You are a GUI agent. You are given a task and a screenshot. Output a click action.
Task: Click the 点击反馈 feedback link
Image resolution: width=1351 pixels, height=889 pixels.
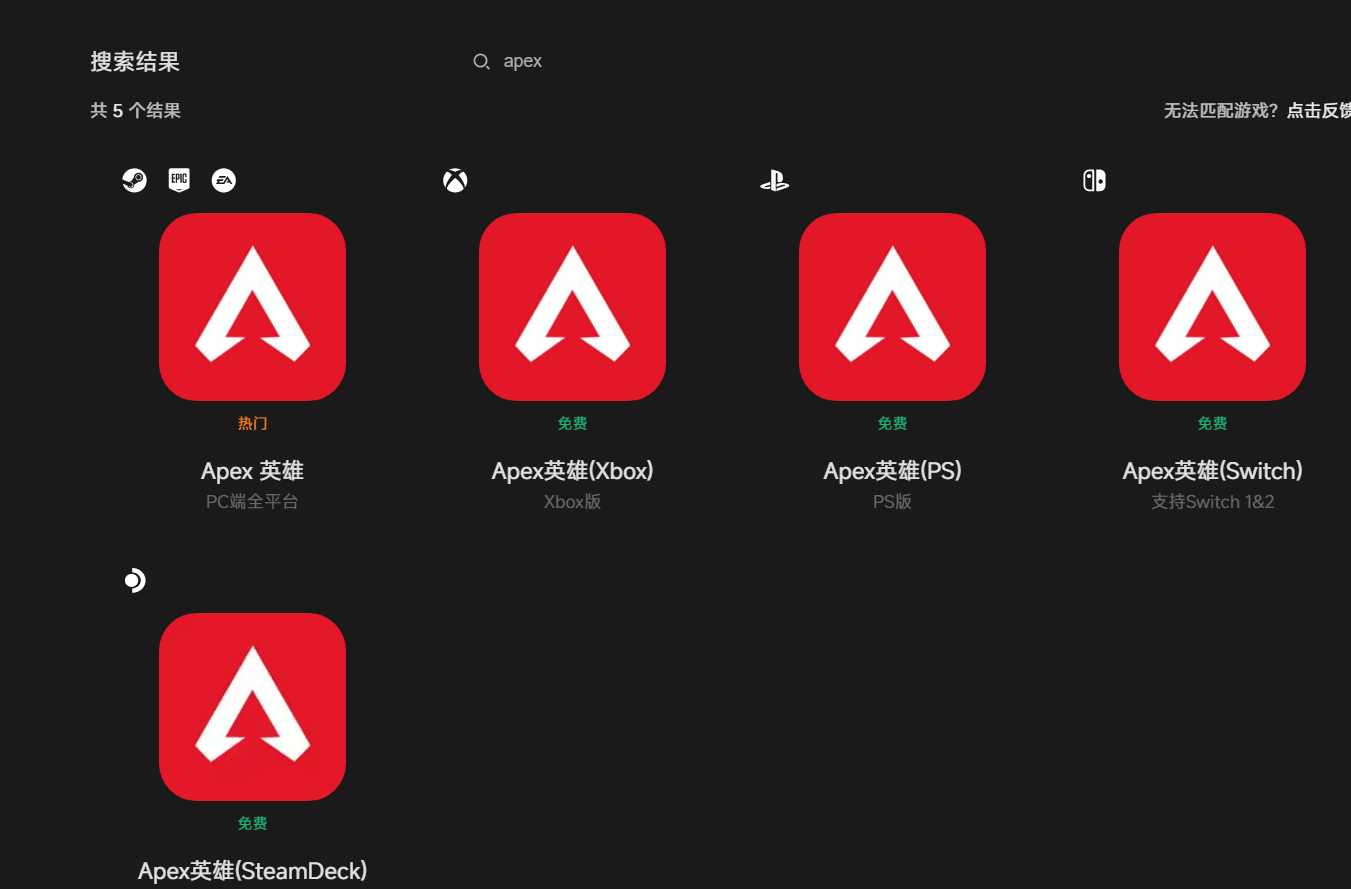pyautogui.click(x=1318, y=111)
